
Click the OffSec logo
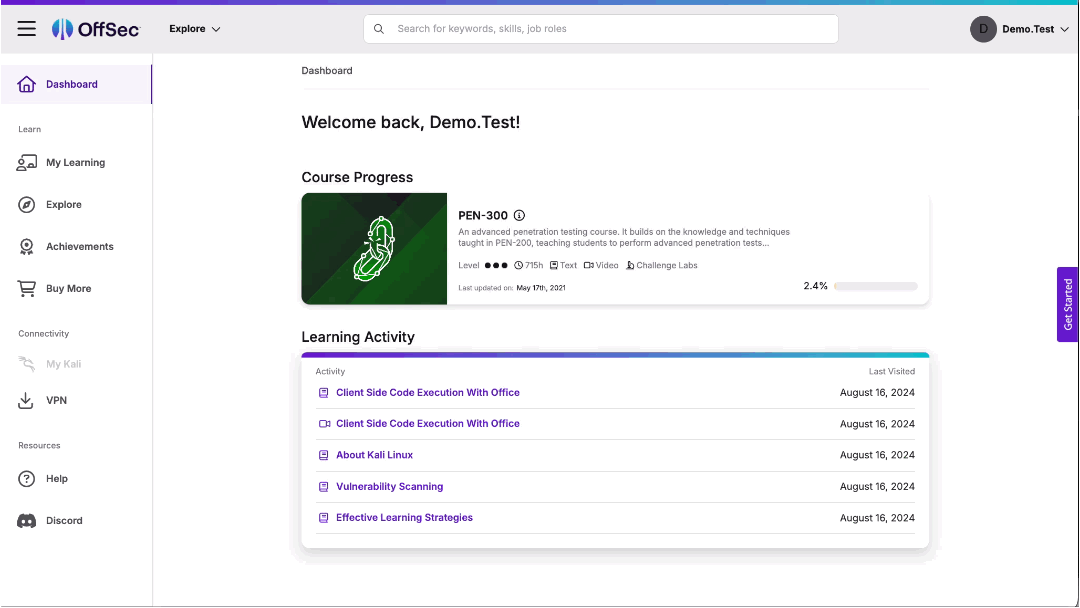(95, 28)
